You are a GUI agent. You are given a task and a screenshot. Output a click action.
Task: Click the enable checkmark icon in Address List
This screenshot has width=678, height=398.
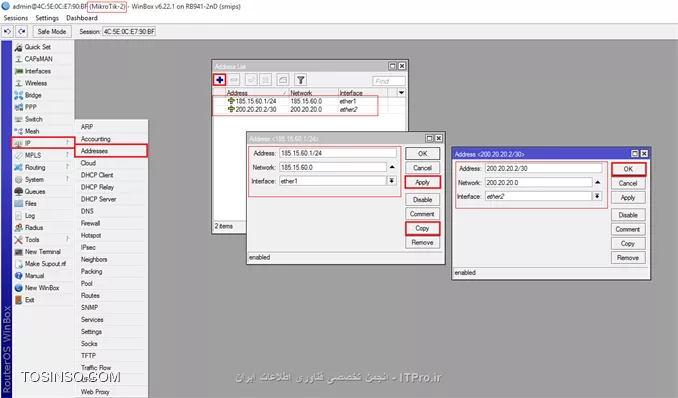(x=251, y=80)
